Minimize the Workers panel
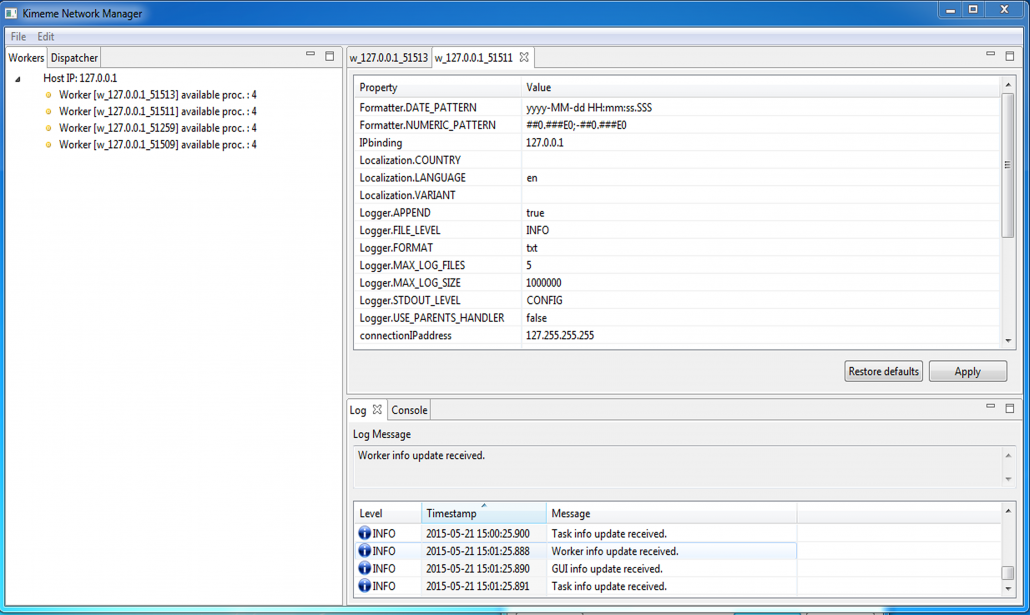This screenshot has width=1030, height=615. pos(310,55)
